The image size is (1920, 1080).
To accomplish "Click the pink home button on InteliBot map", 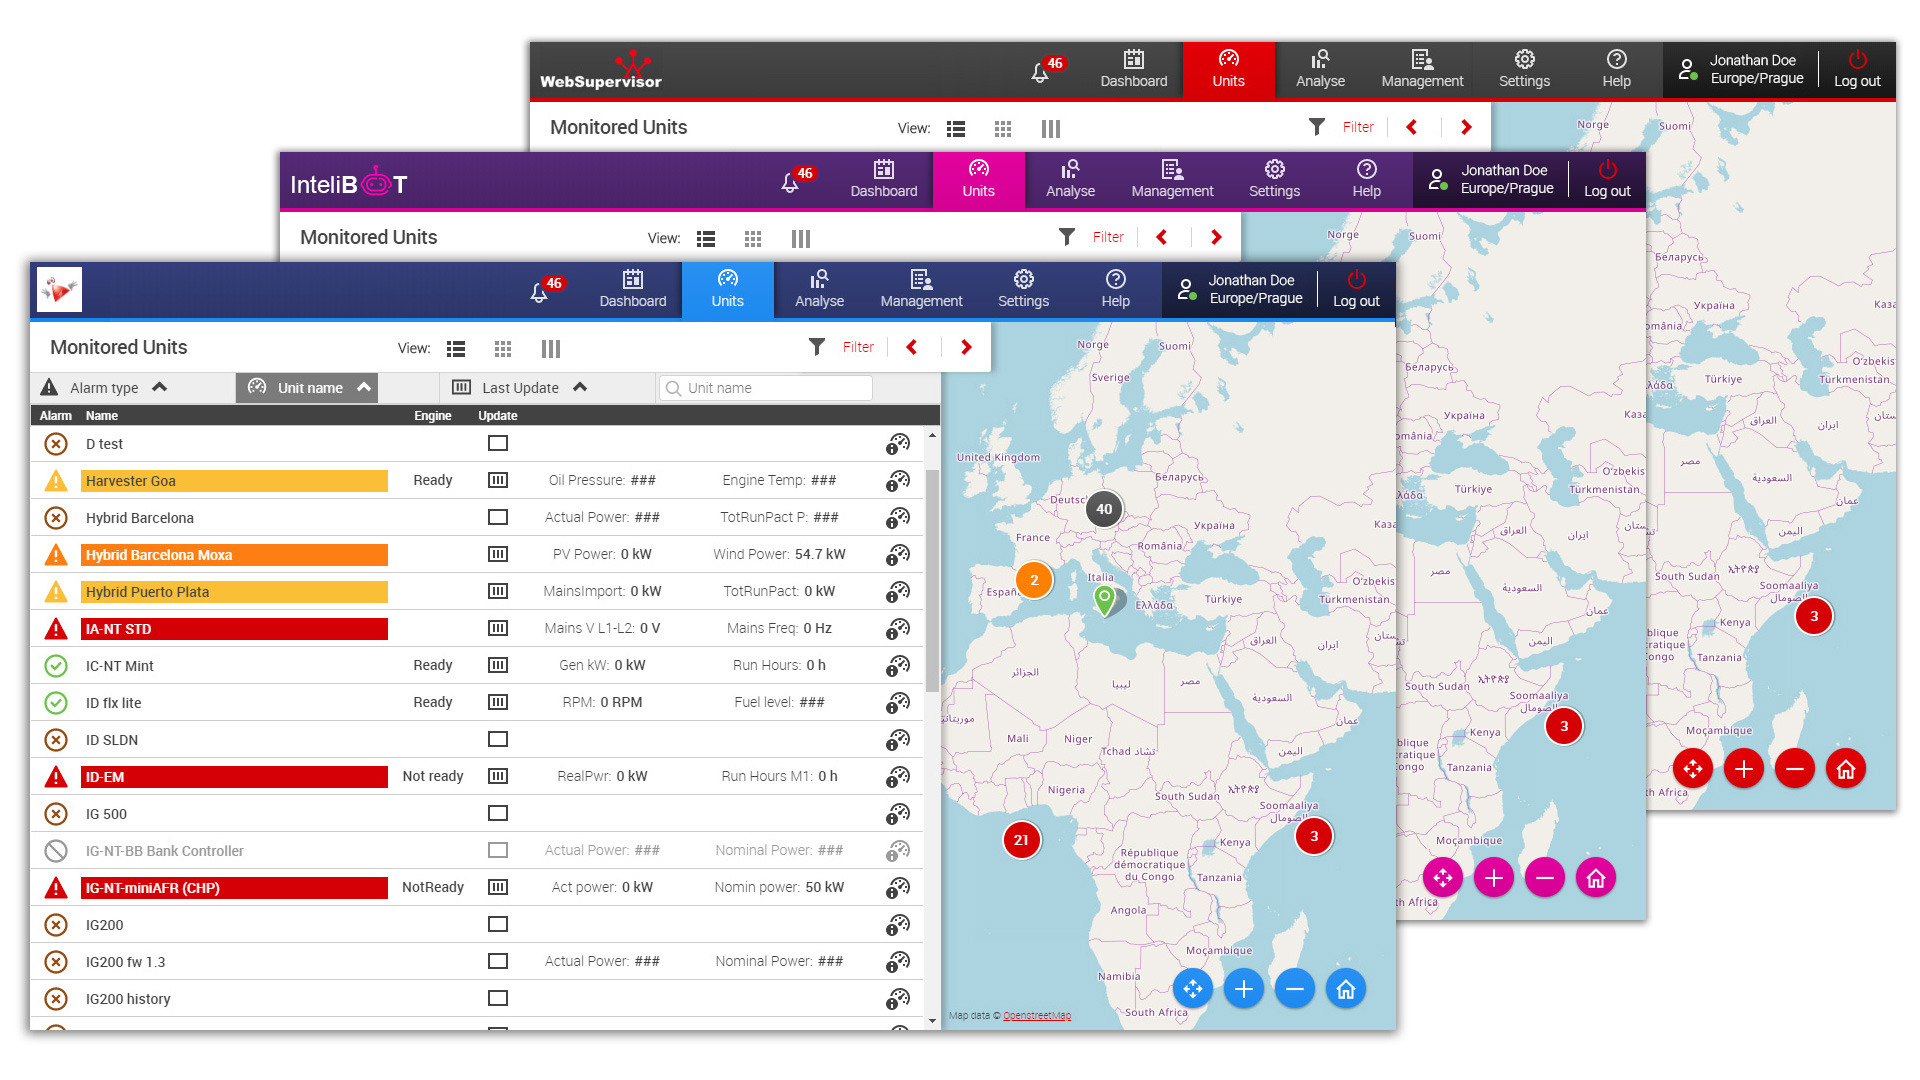I will pyautogui.click(x=1595, y=878).
